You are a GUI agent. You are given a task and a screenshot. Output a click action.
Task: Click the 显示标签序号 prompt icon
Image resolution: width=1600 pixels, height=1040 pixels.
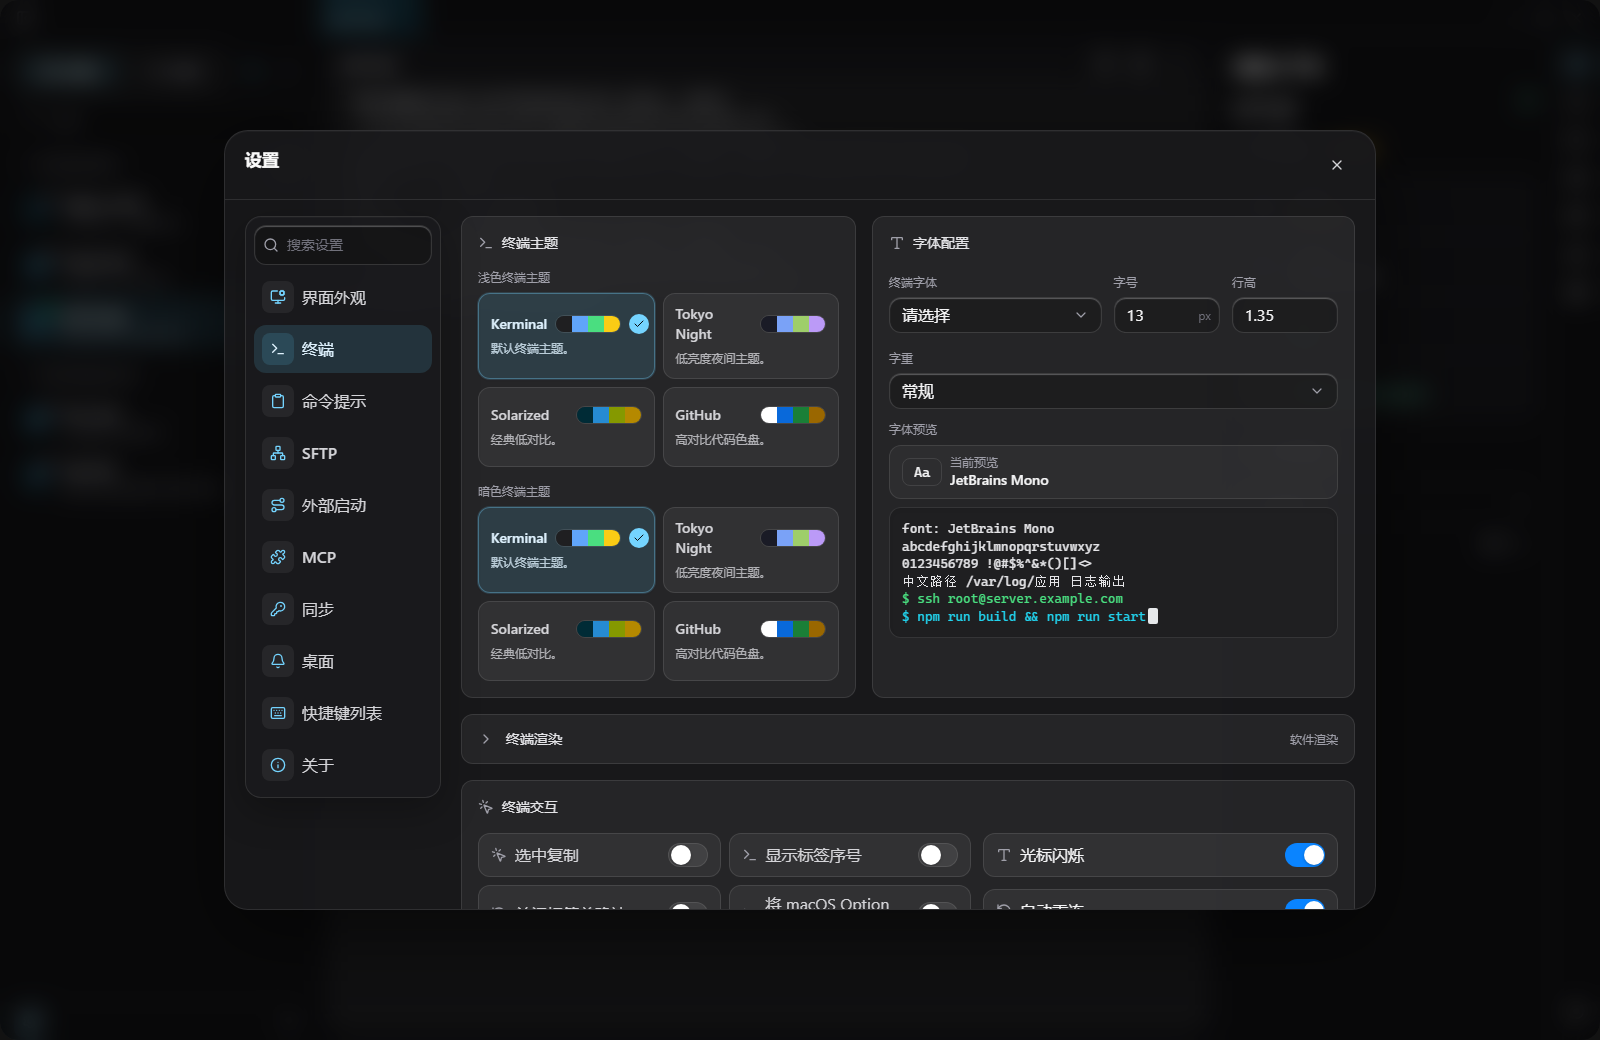pos(749,855)
